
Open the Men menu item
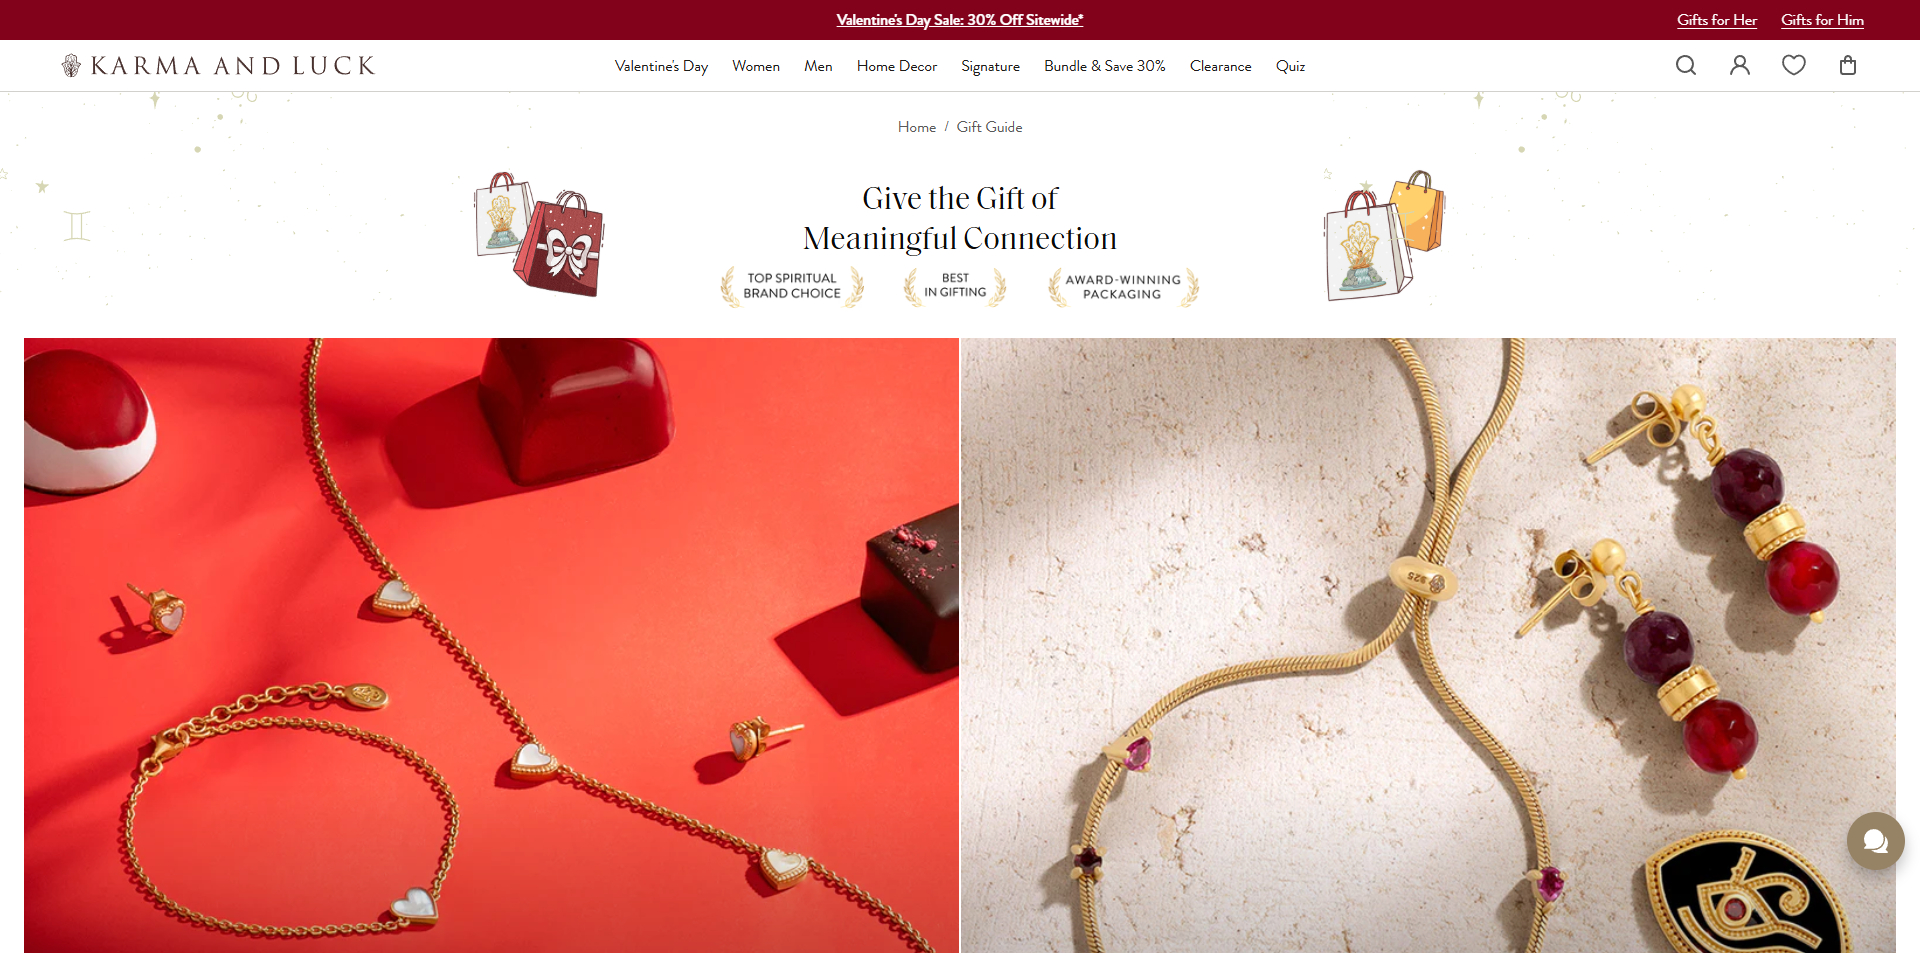(818, 66)
